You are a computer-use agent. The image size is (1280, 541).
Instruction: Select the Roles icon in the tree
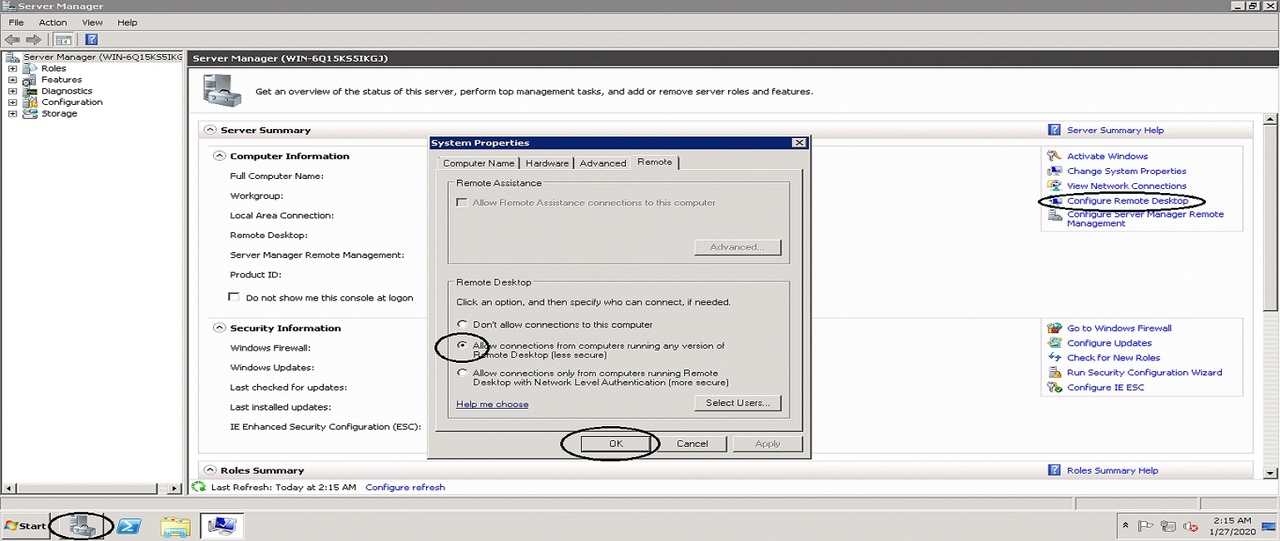point(29,69)
